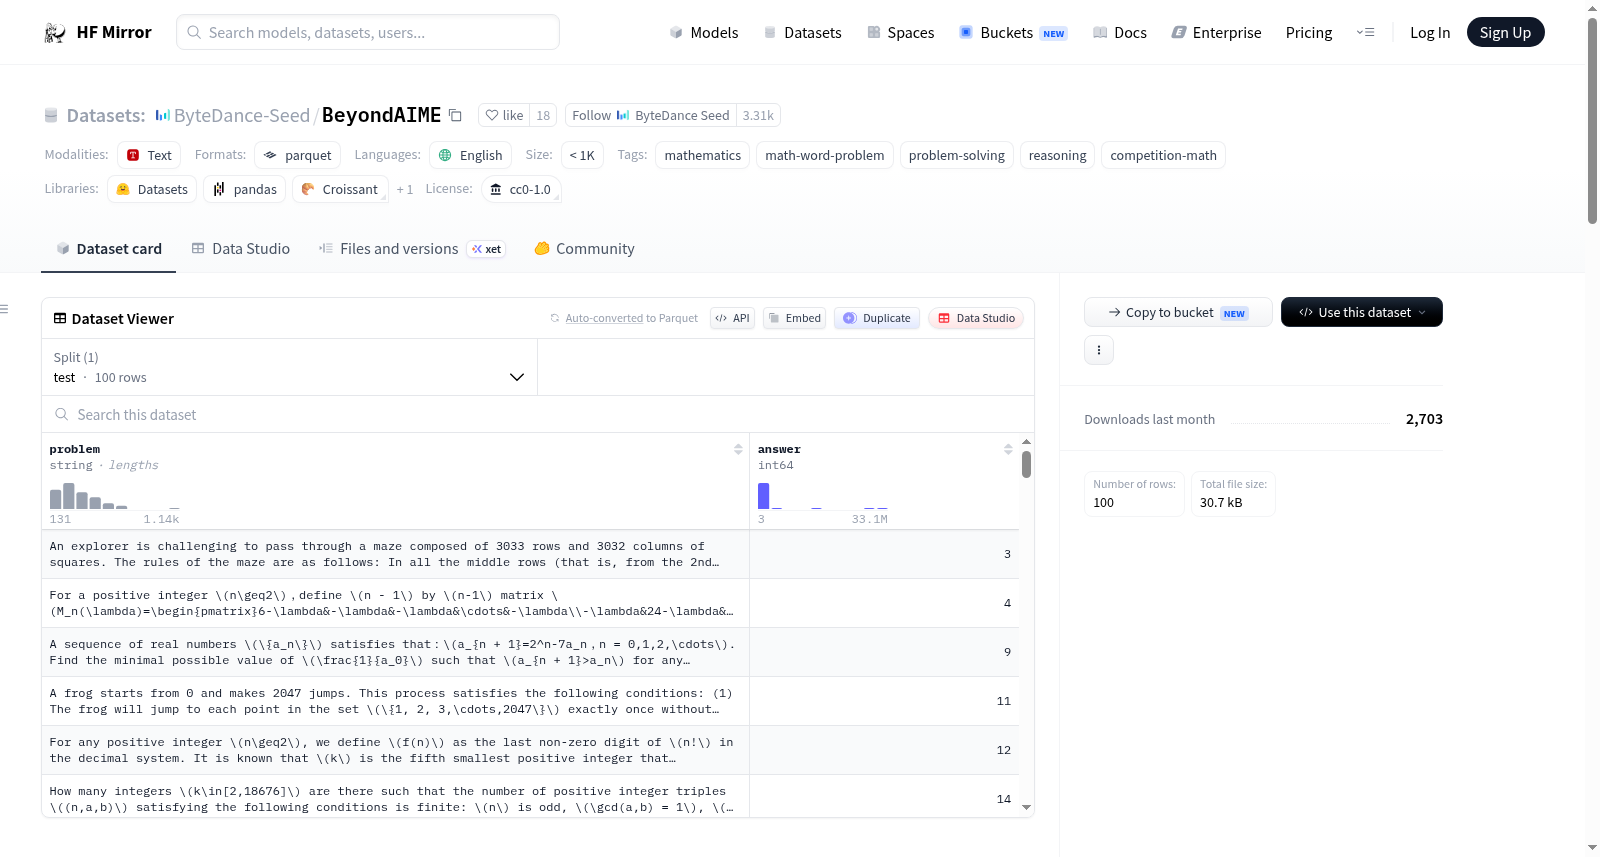Viewport: 1600px width, 857px height.
Task: Open the three-dot more options button
Action: click(1099, 350)
